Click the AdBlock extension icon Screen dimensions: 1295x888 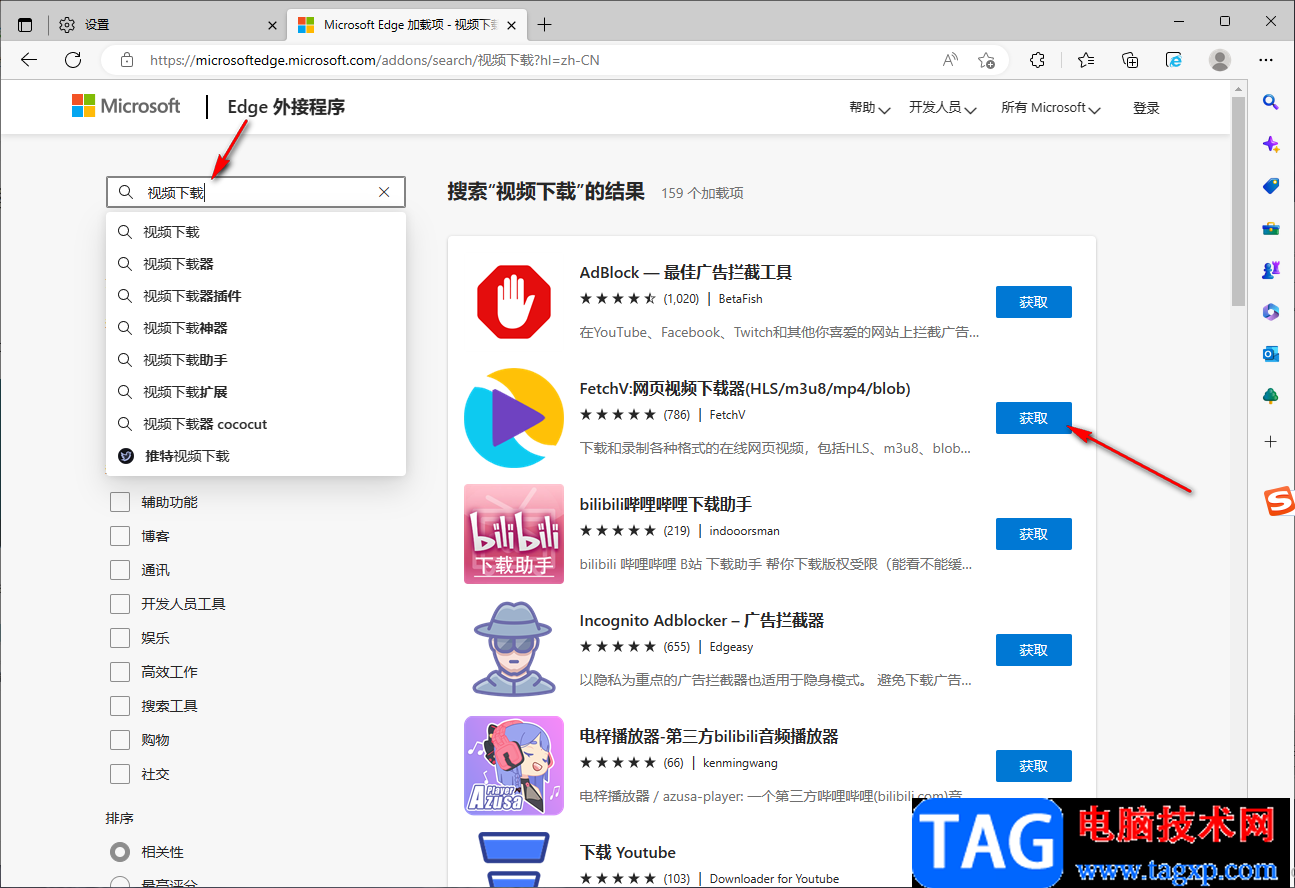click(x=514, y=302)
